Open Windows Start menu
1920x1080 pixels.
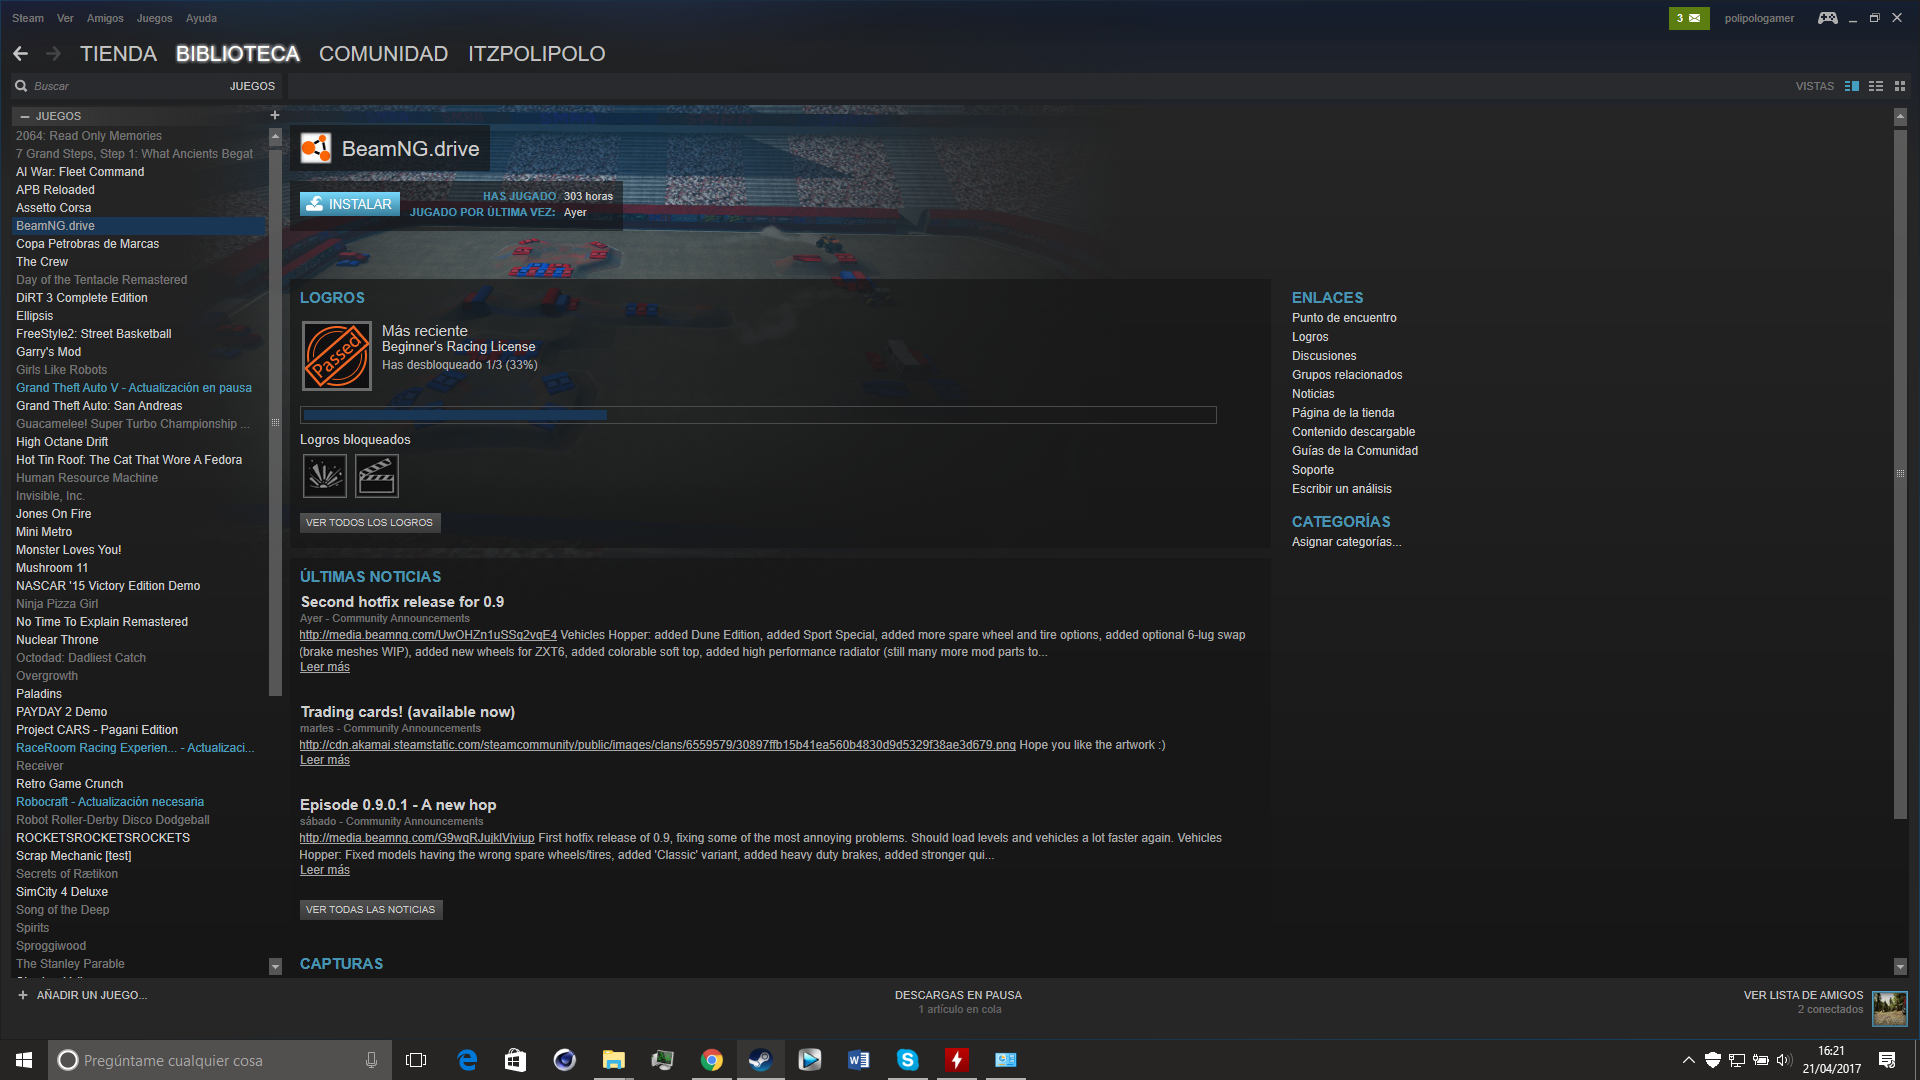click(24, 1060)
